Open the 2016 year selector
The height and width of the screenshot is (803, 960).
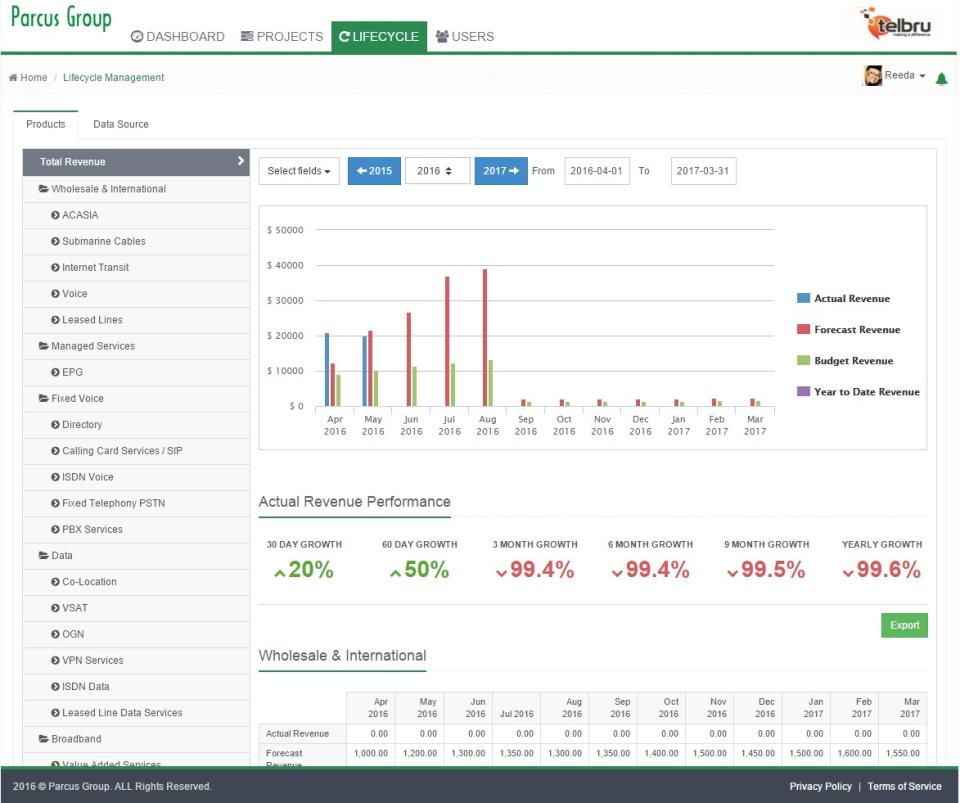437,171
